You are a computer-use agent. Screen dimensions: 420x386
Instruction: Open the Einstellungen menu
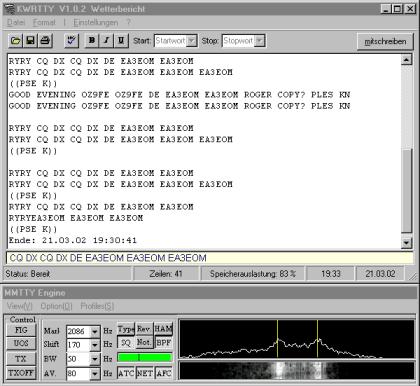[x=96, y=22]
